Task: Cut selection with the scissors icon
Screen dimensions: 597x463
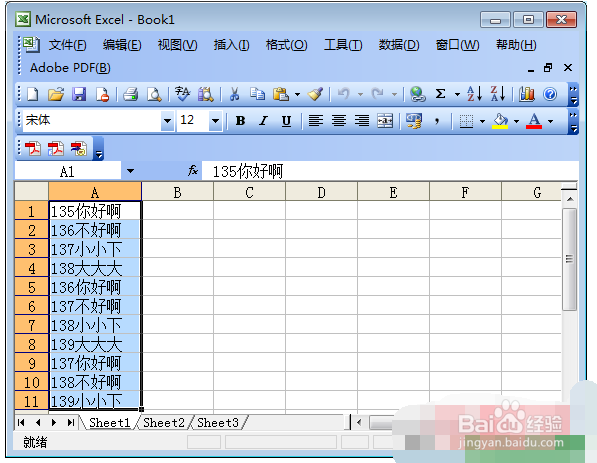Action: point(234,94)
